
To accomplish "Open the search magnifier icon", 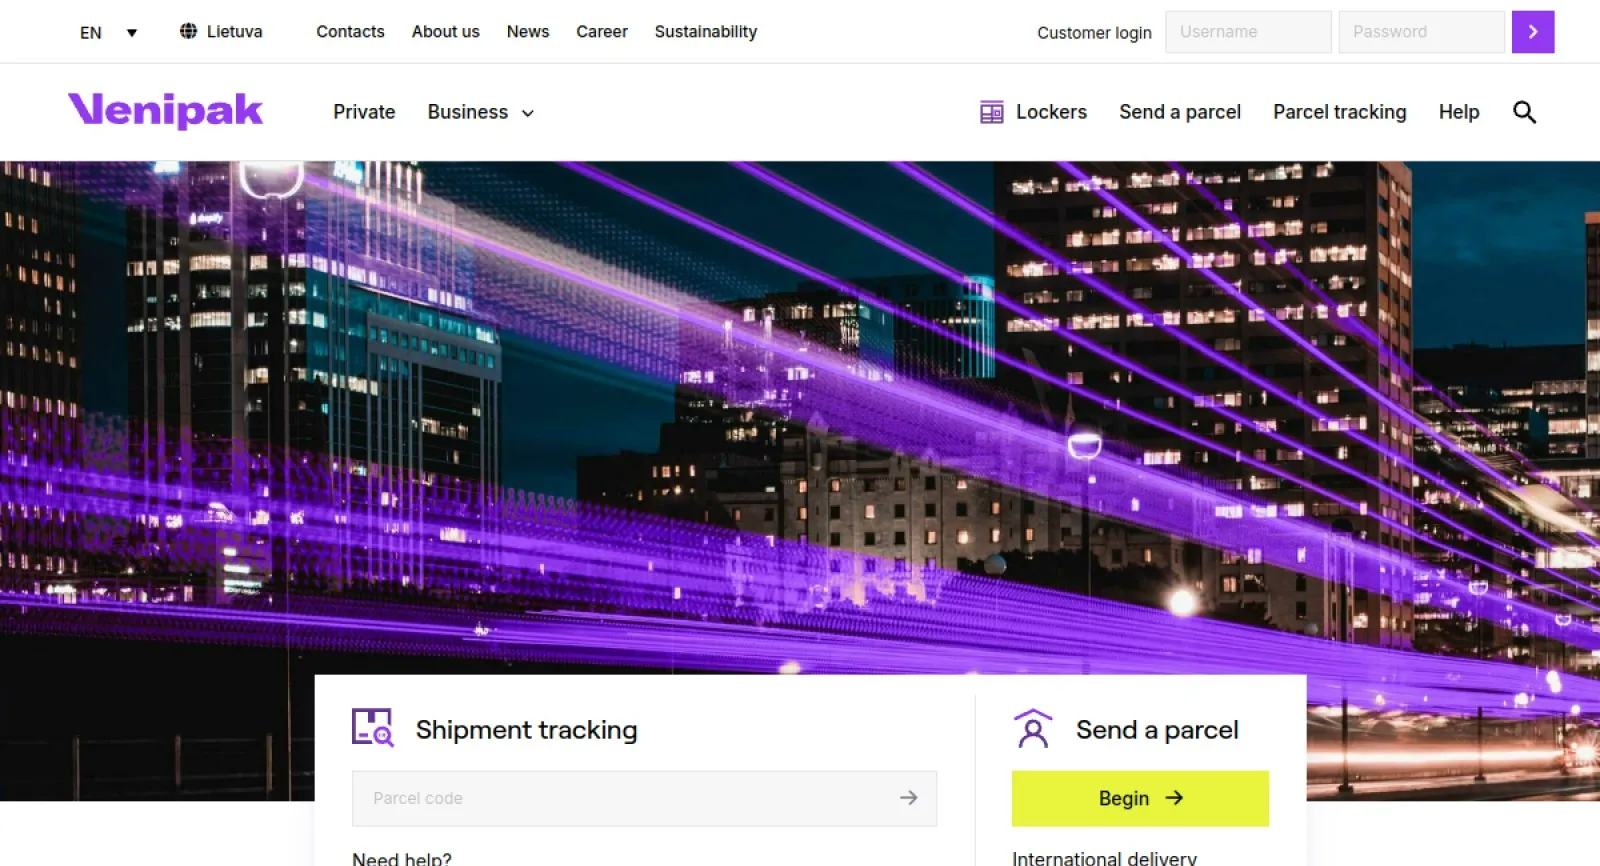I will [1524, 112].
